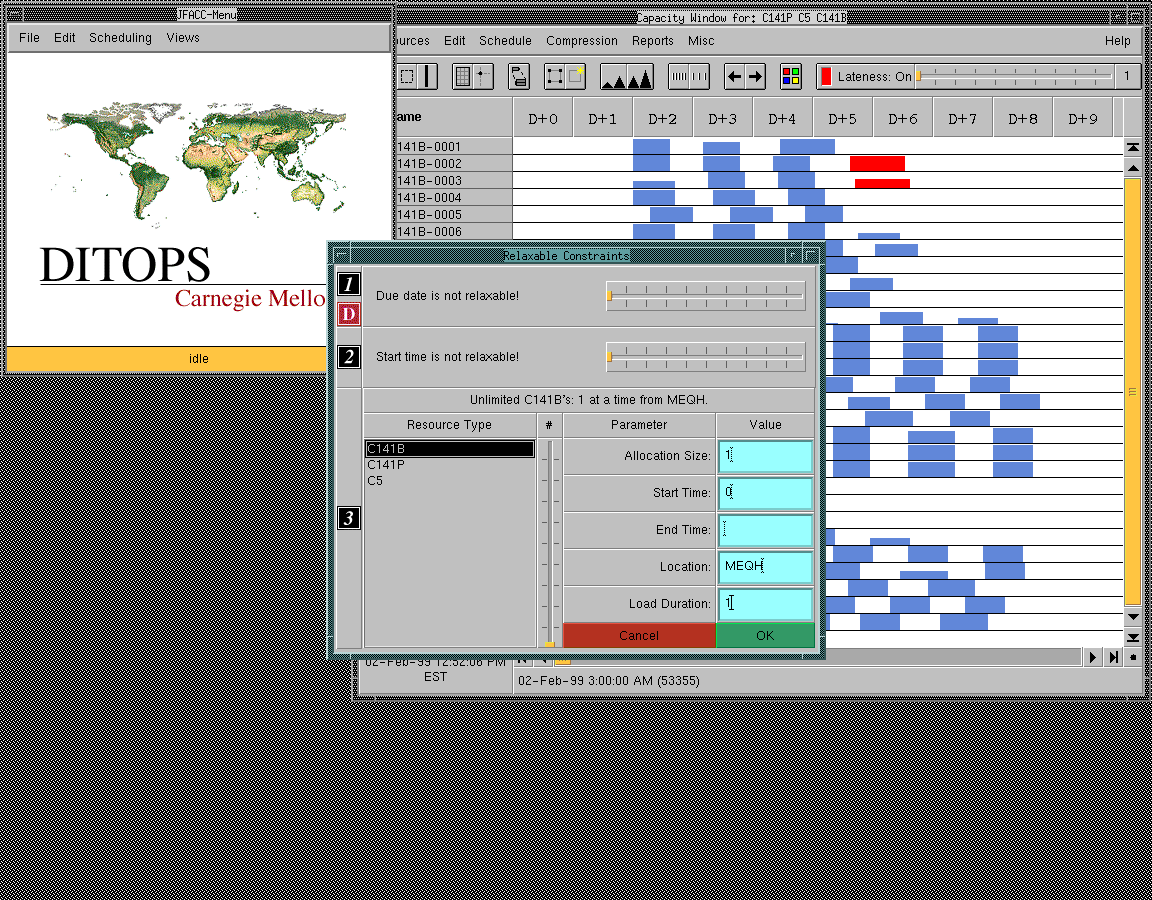Viewport: 1152px width, 900px height.
Task: Click the vertical tick marks icon
Action: (689, 77)
